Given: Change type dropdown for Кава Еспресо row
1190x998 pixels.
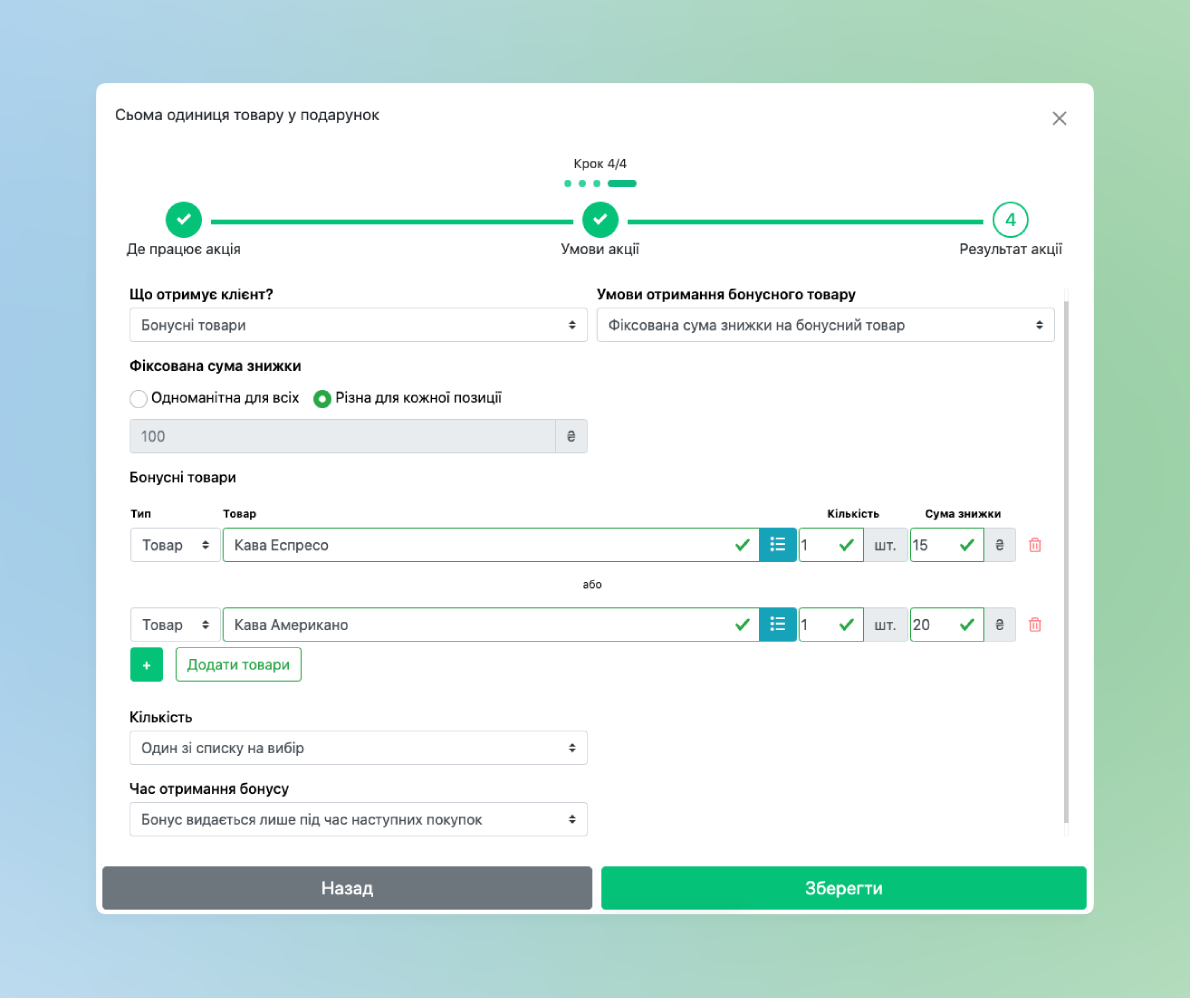Looking at the screenshot, I should [175, 545].
